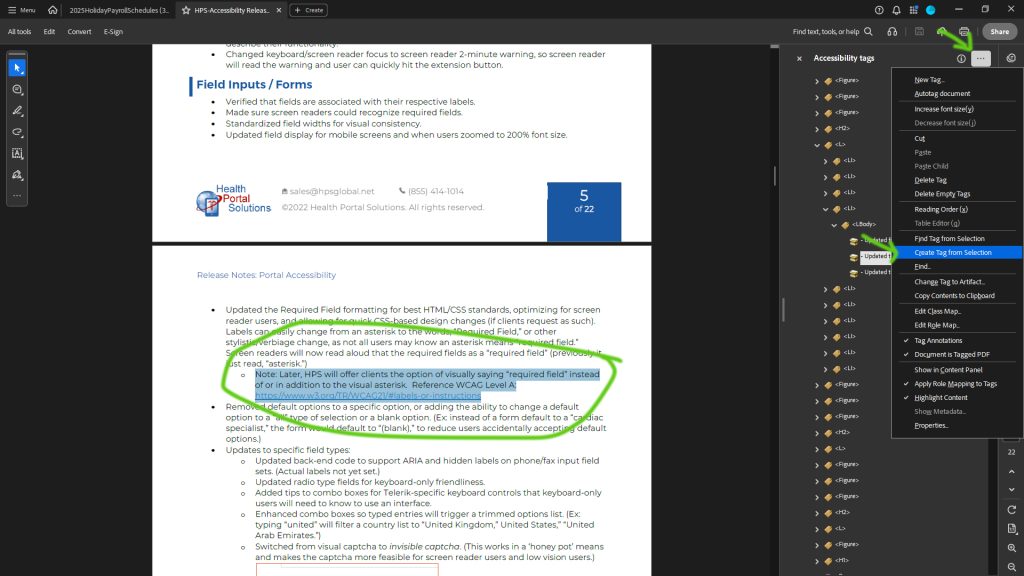Click the Create button
The height and width of the screenshot is (576, 1024).
click(x=308, y=10)
